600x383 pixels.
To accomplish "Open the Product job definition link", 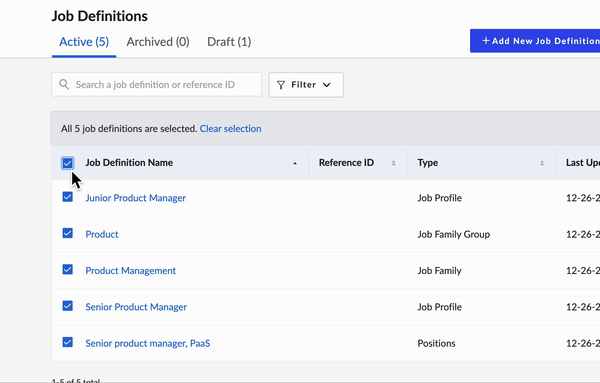I will tap(102, 234).
